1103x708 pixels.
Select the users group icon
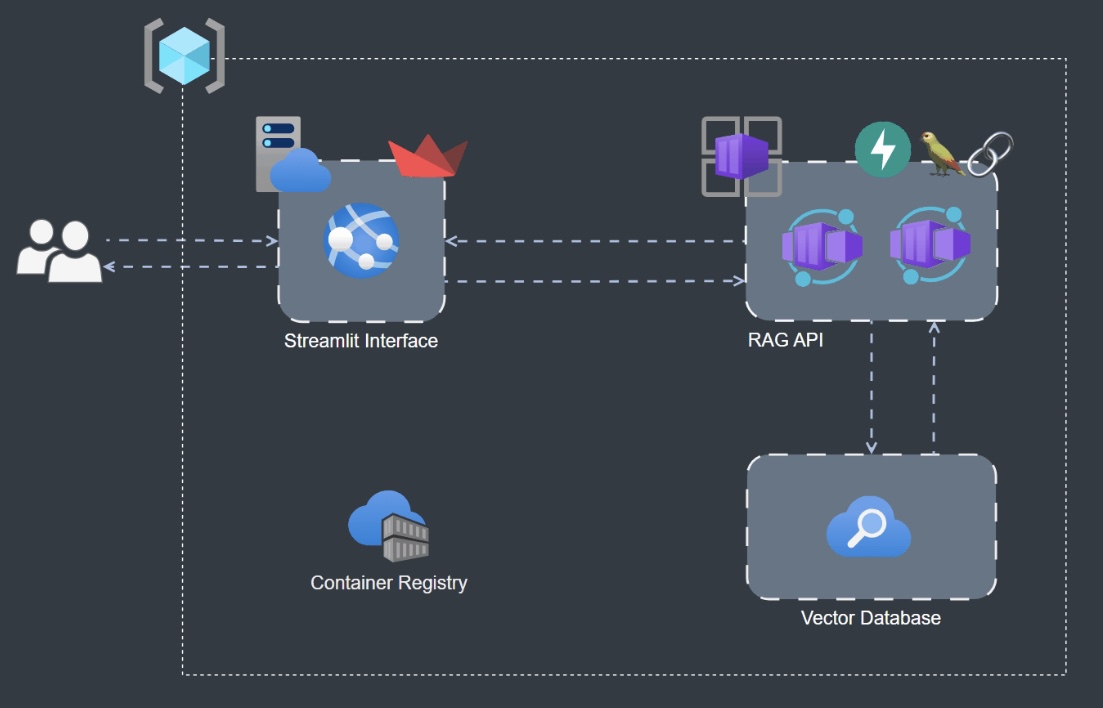pos(59,250)
